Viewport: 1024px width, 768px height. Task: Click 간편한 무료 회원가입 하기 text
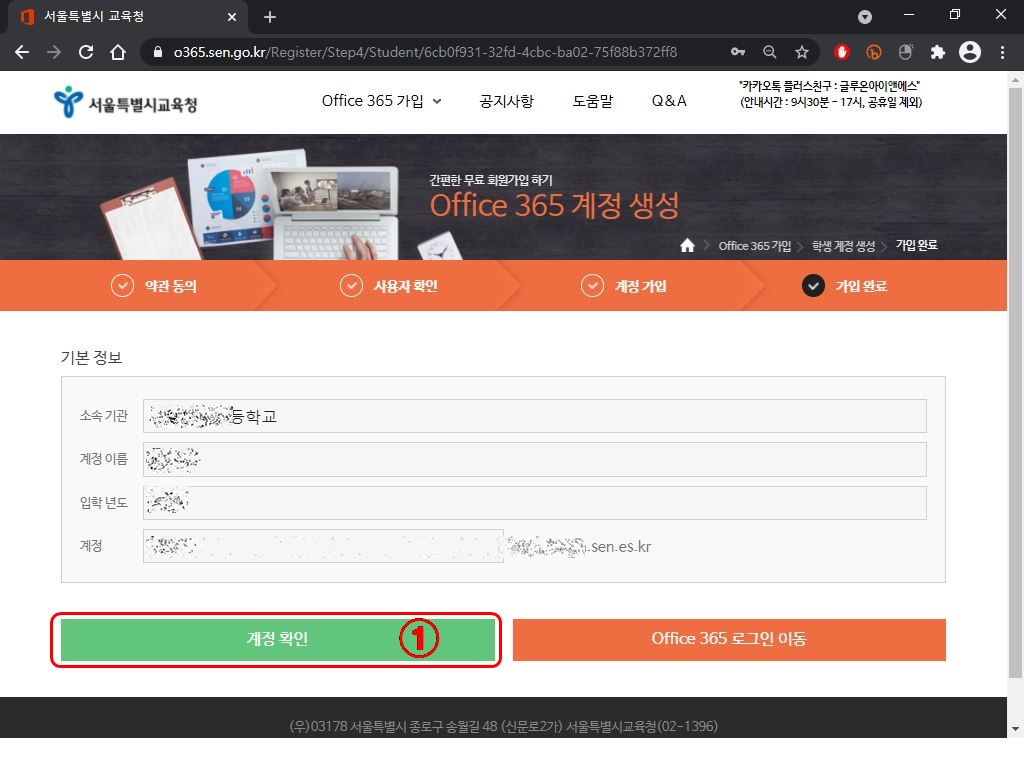(x=490, y=180)
